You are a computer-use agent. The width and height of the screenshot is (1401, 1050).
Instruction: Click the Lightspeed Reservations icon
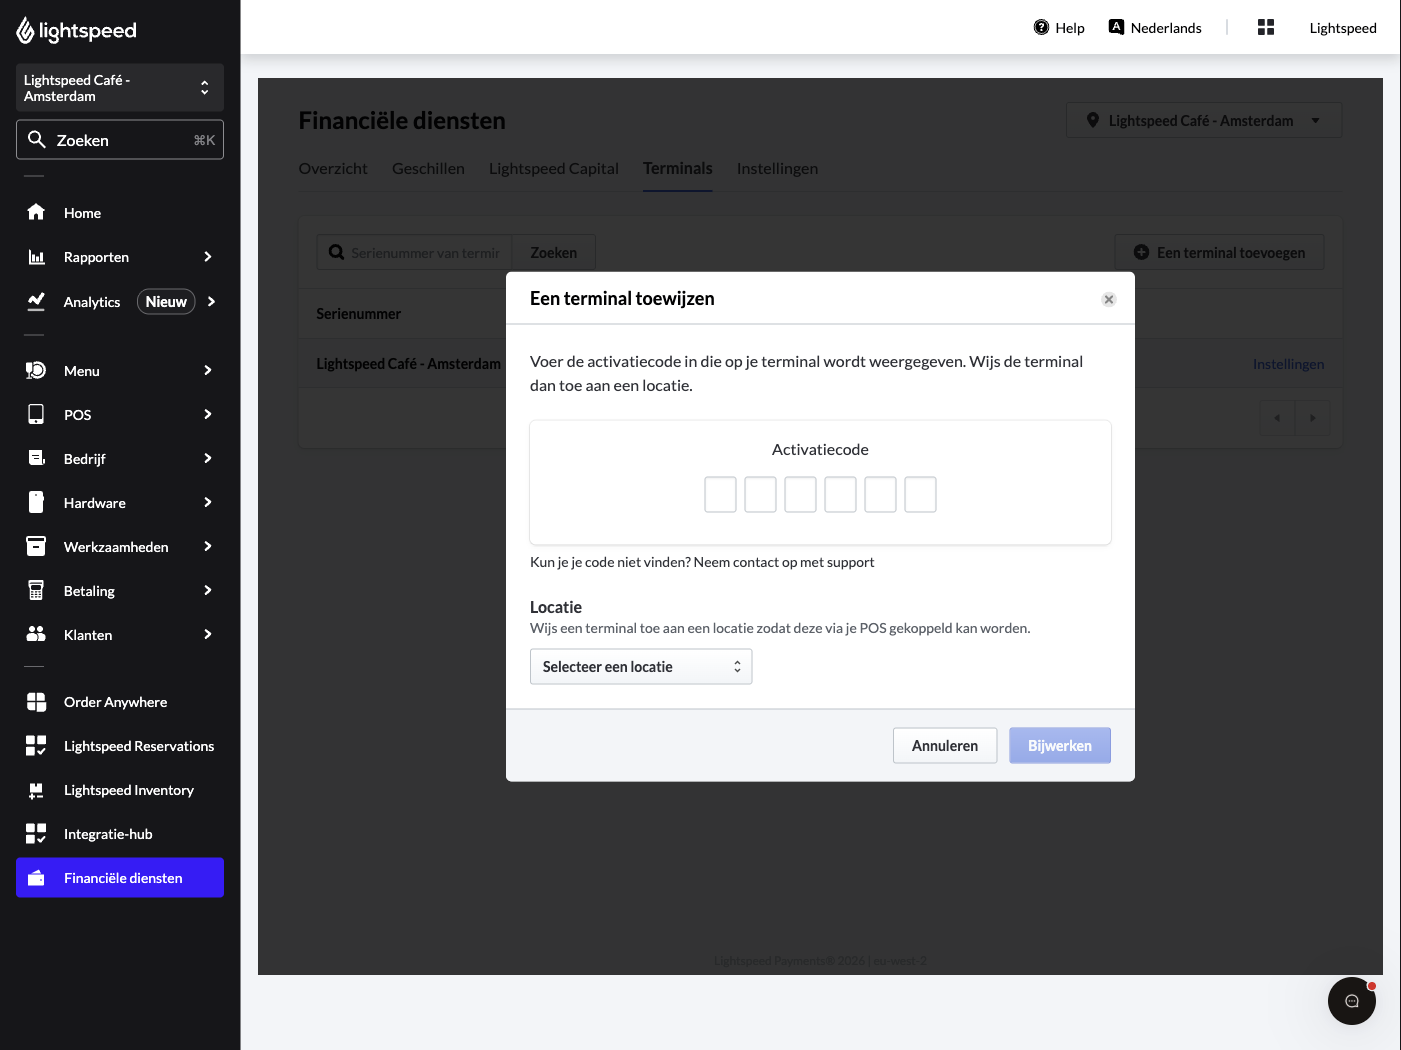coord(36,746)
